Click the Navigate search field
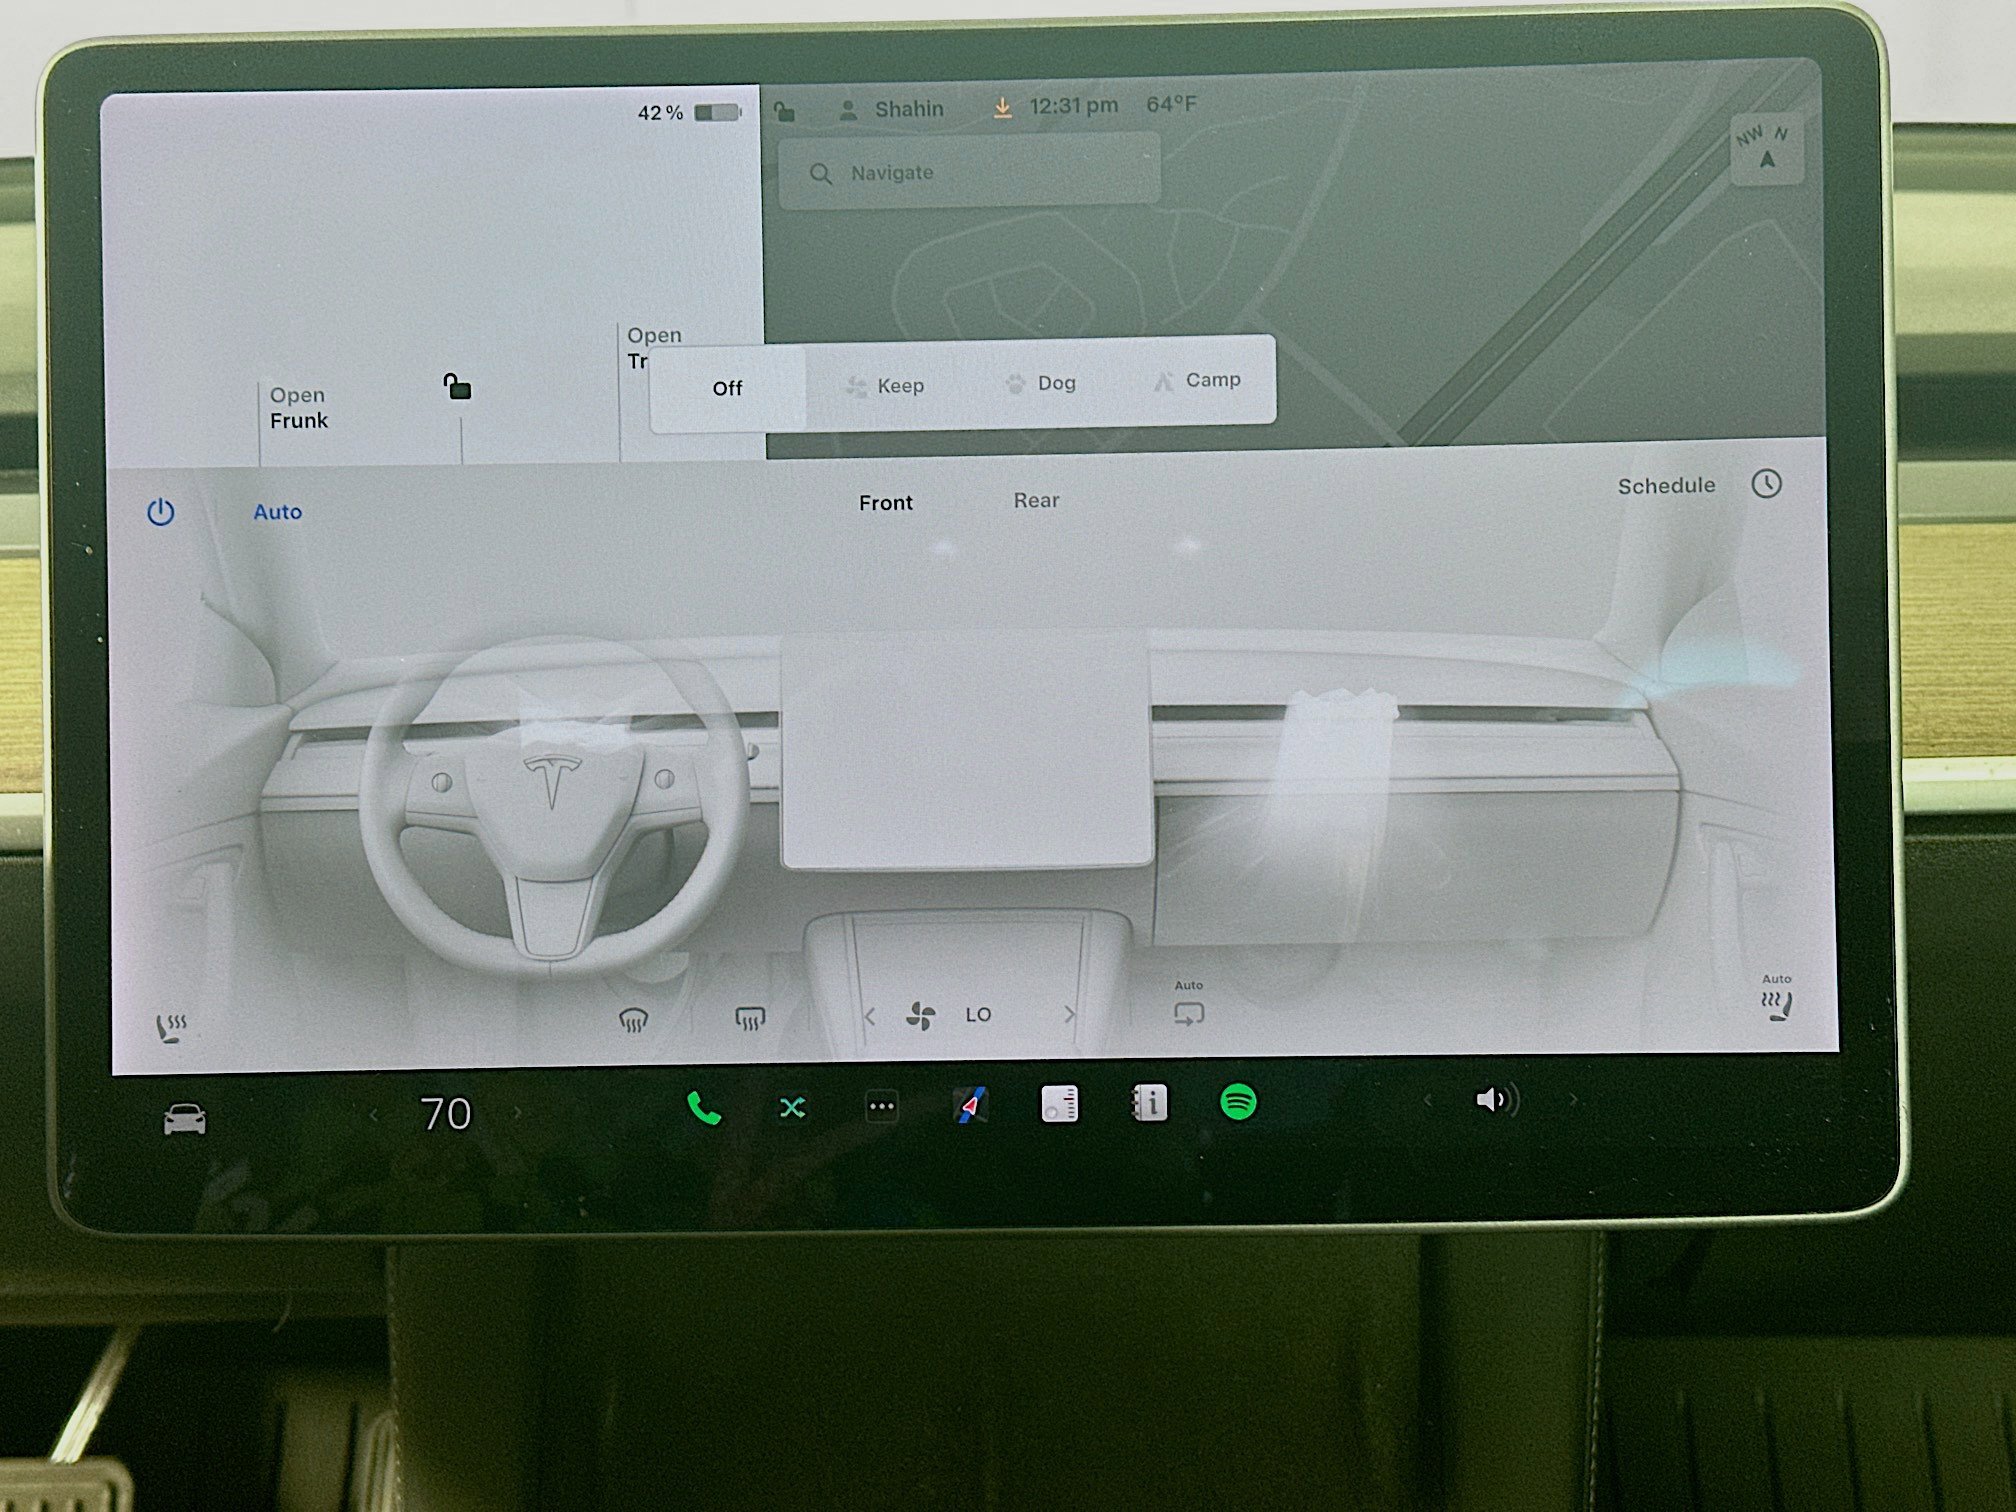This screenshot has height=1512, width=2016. point(969,173)
